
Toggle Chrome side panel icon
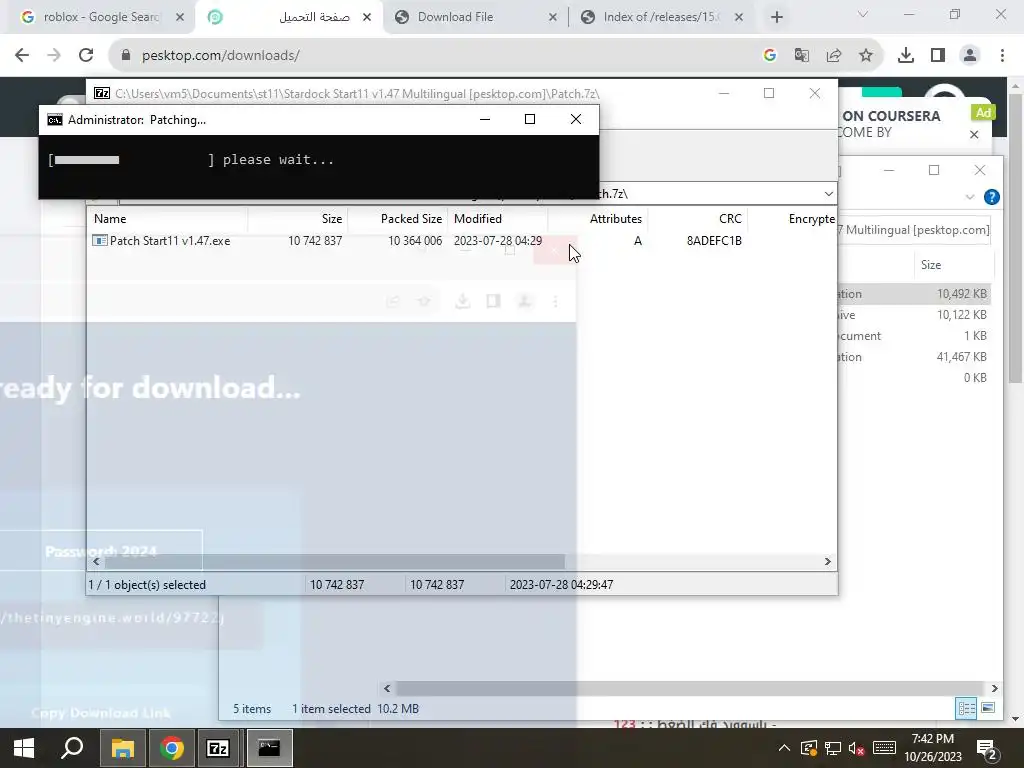tap(938, 56)
